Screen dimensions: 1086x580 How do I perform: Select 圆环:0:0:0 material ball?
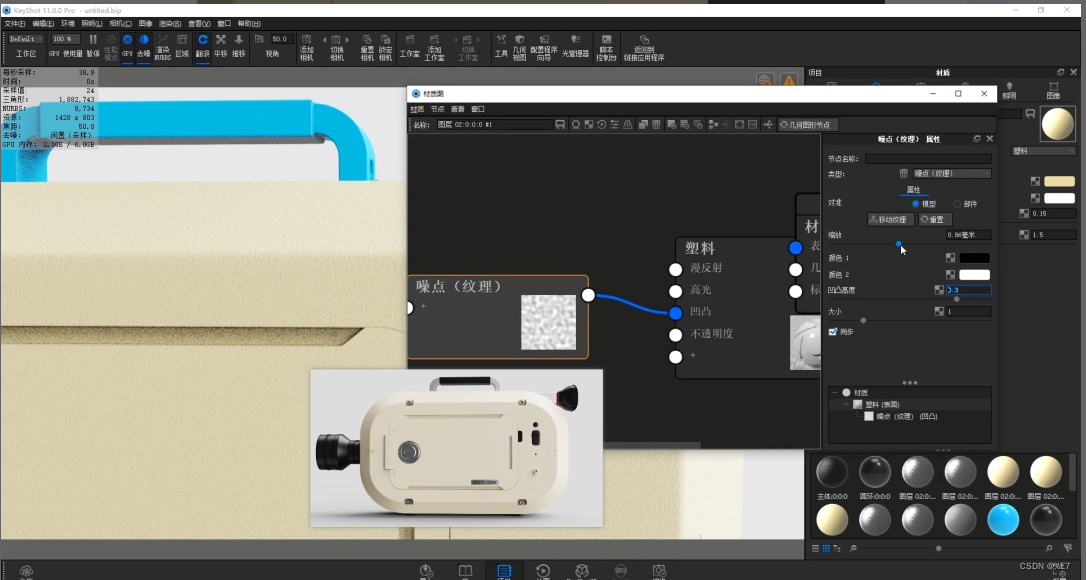click(x=875, y=472)
